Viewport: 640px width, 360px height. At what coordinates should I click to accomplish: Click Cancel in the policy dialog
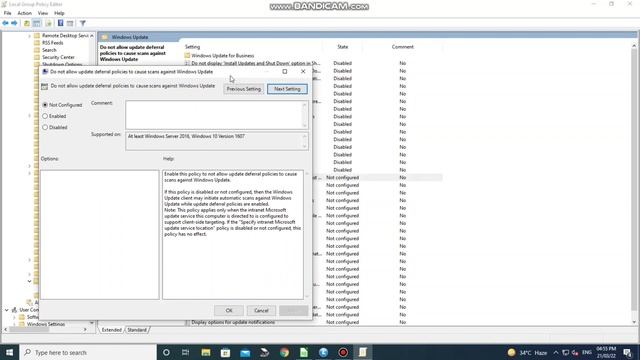click(x=261, y=311)
